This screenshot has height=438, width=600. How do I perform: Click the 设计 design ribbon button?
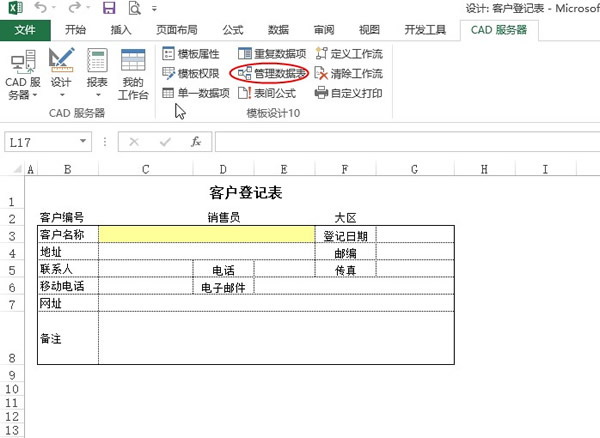(61, 76)
